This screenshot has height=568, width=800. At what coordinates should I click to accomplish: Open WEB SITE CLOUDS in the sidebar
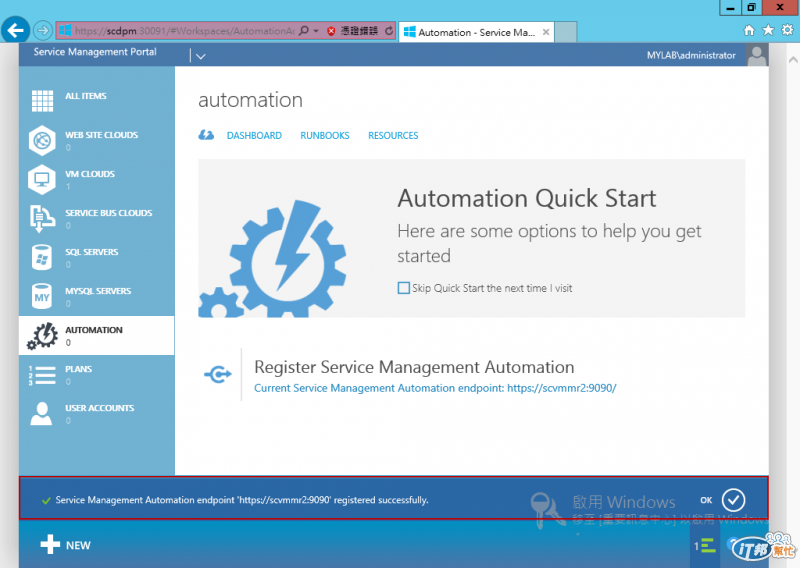(x=102, y=135)
